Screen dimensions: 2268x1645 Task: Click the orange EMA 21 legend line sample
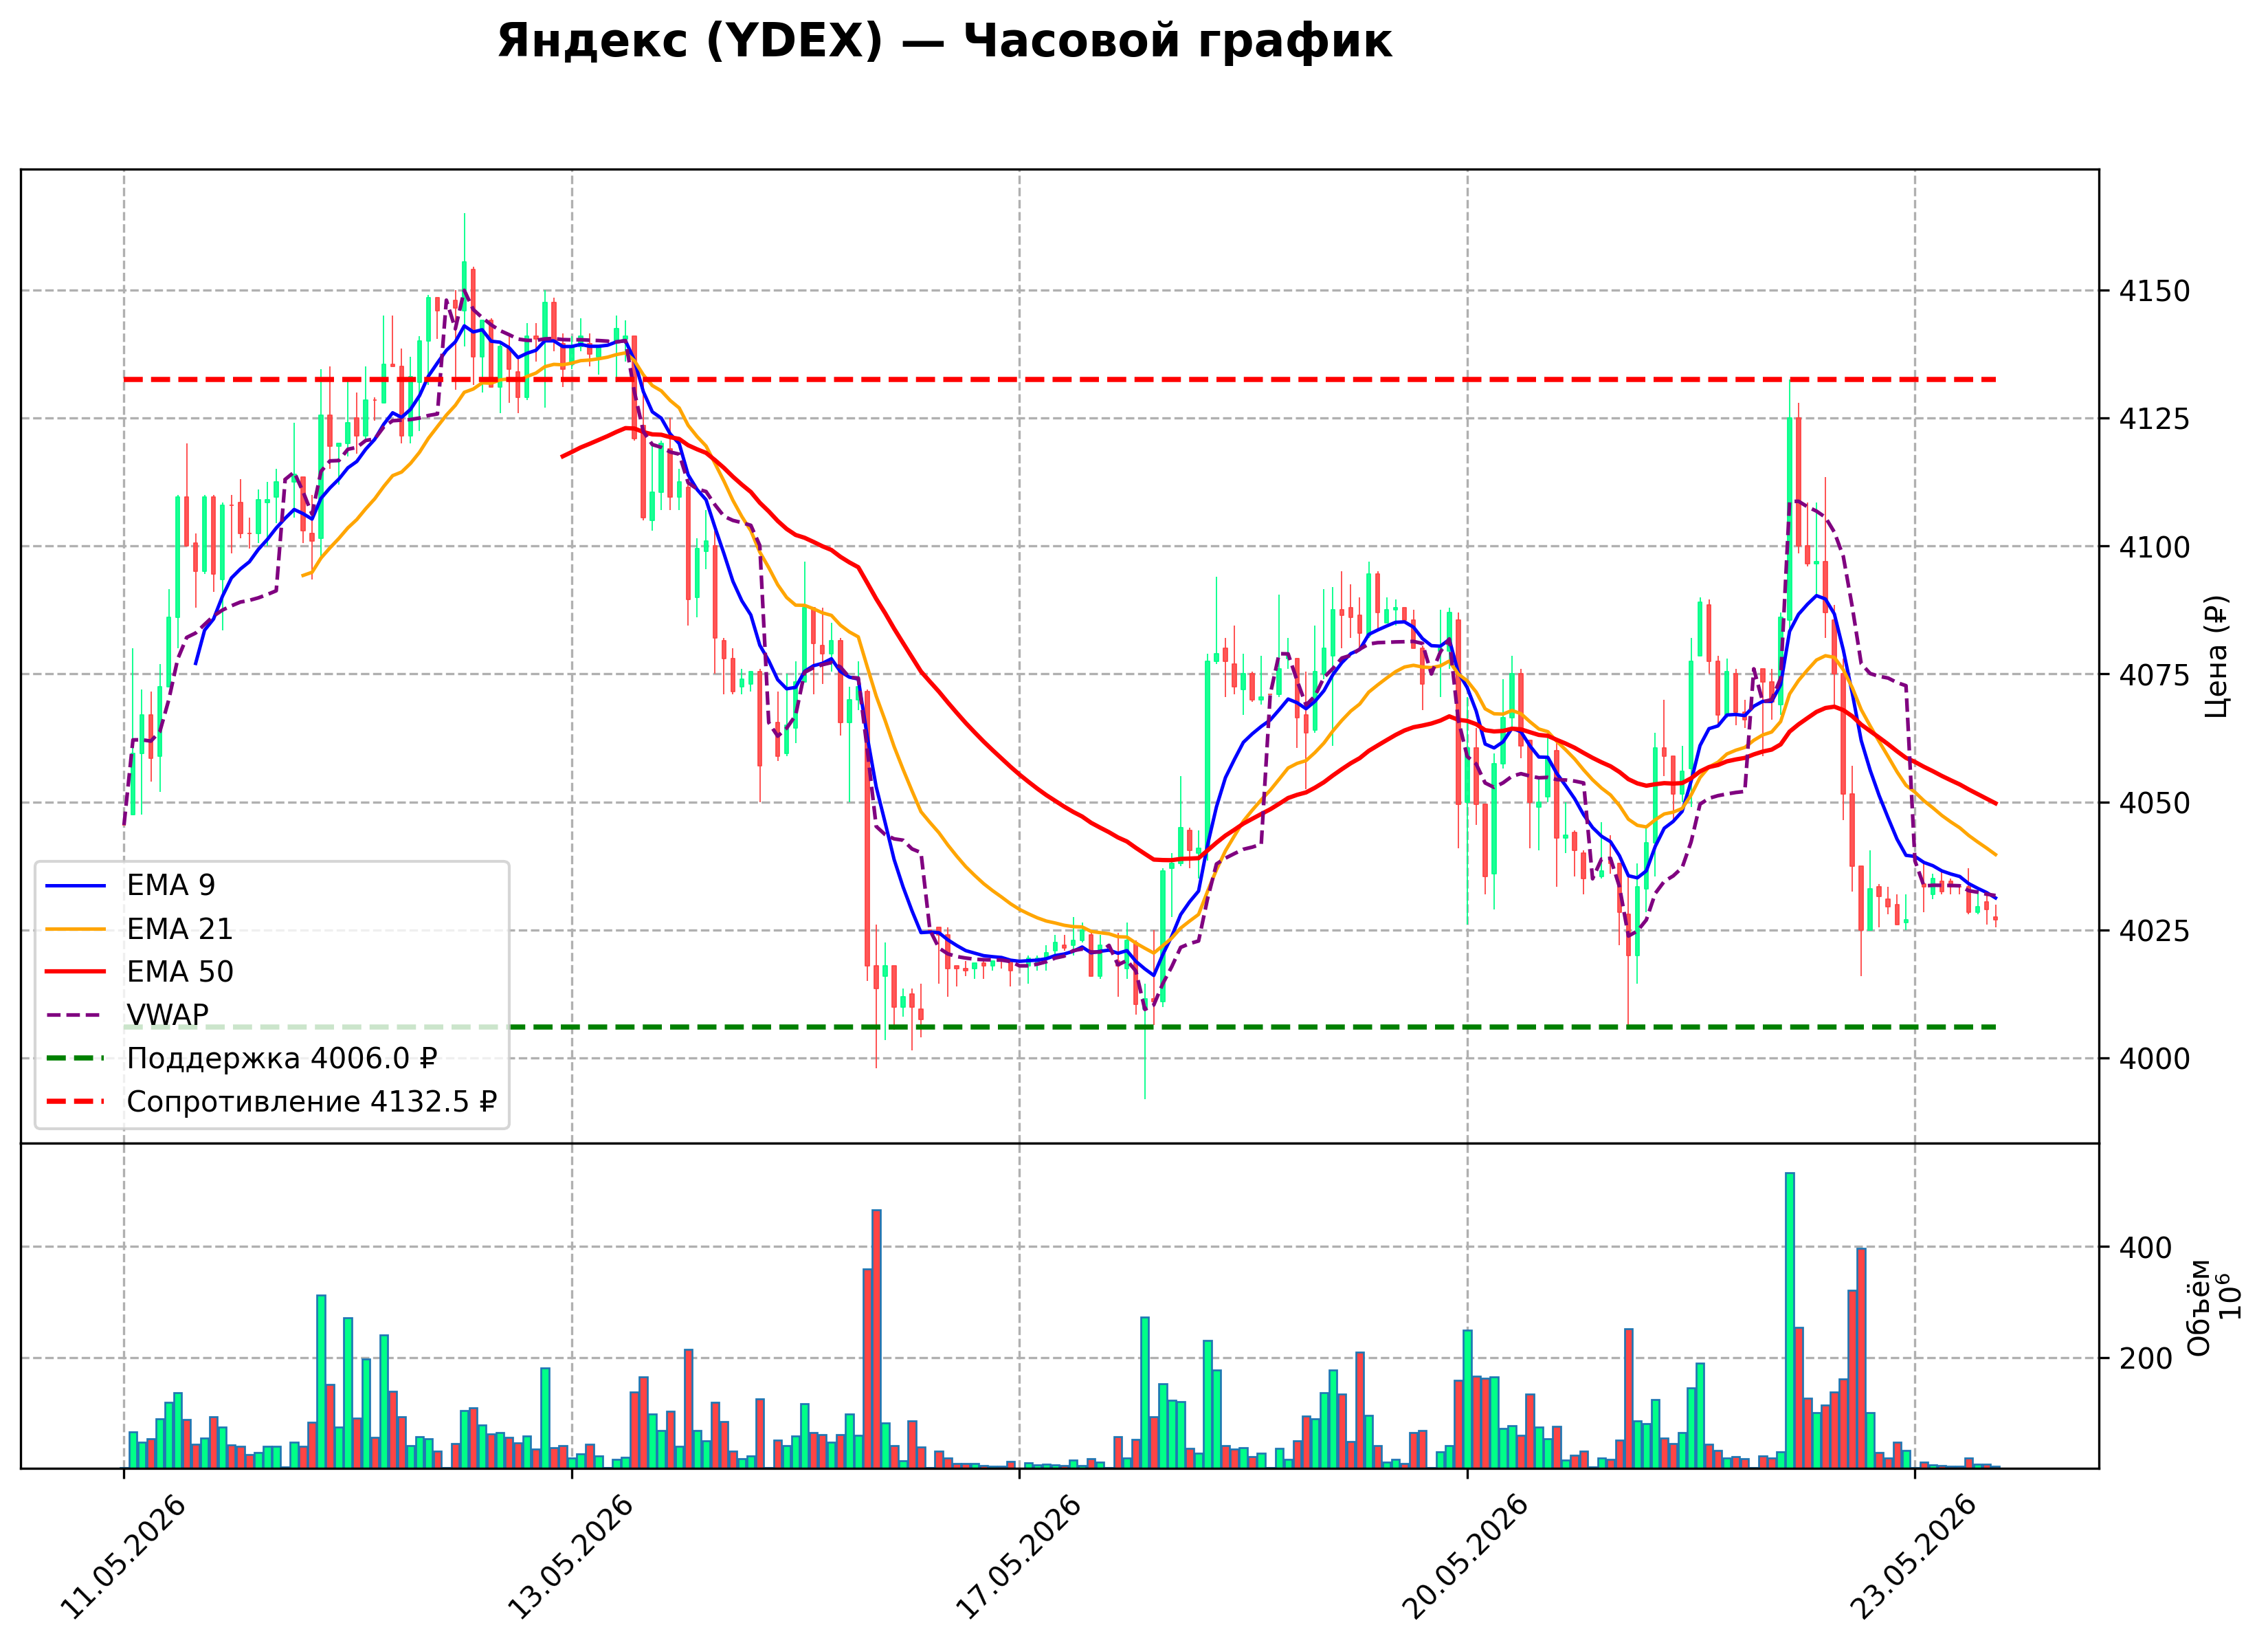[76, 929]
